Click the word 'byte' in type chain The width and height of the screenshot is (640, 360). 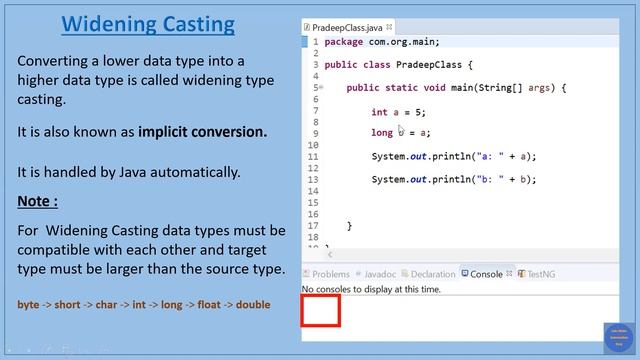(x=28, y=304)
